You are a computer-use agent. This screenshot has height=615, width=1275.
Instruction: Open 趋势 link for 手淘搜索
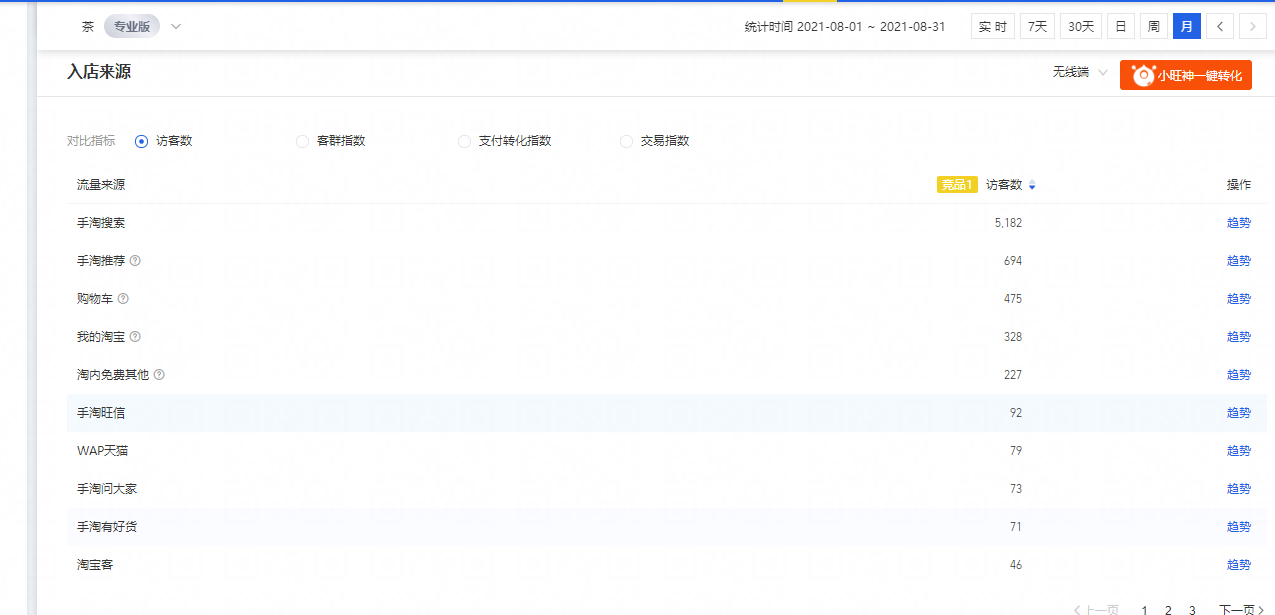point(1238,223)
